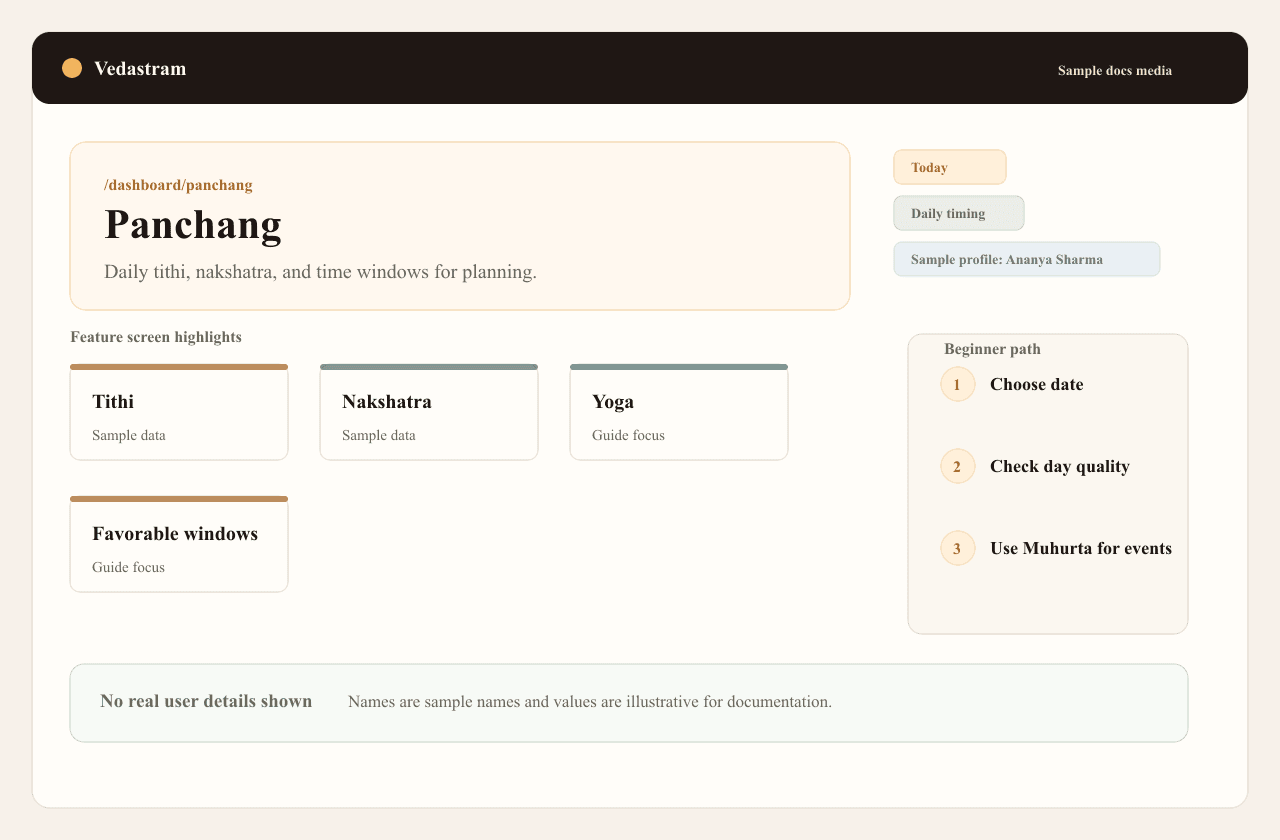Viewport: 1280px width, 840px height.
Task: Open the Favorable windows card
Action: (179, 544)
